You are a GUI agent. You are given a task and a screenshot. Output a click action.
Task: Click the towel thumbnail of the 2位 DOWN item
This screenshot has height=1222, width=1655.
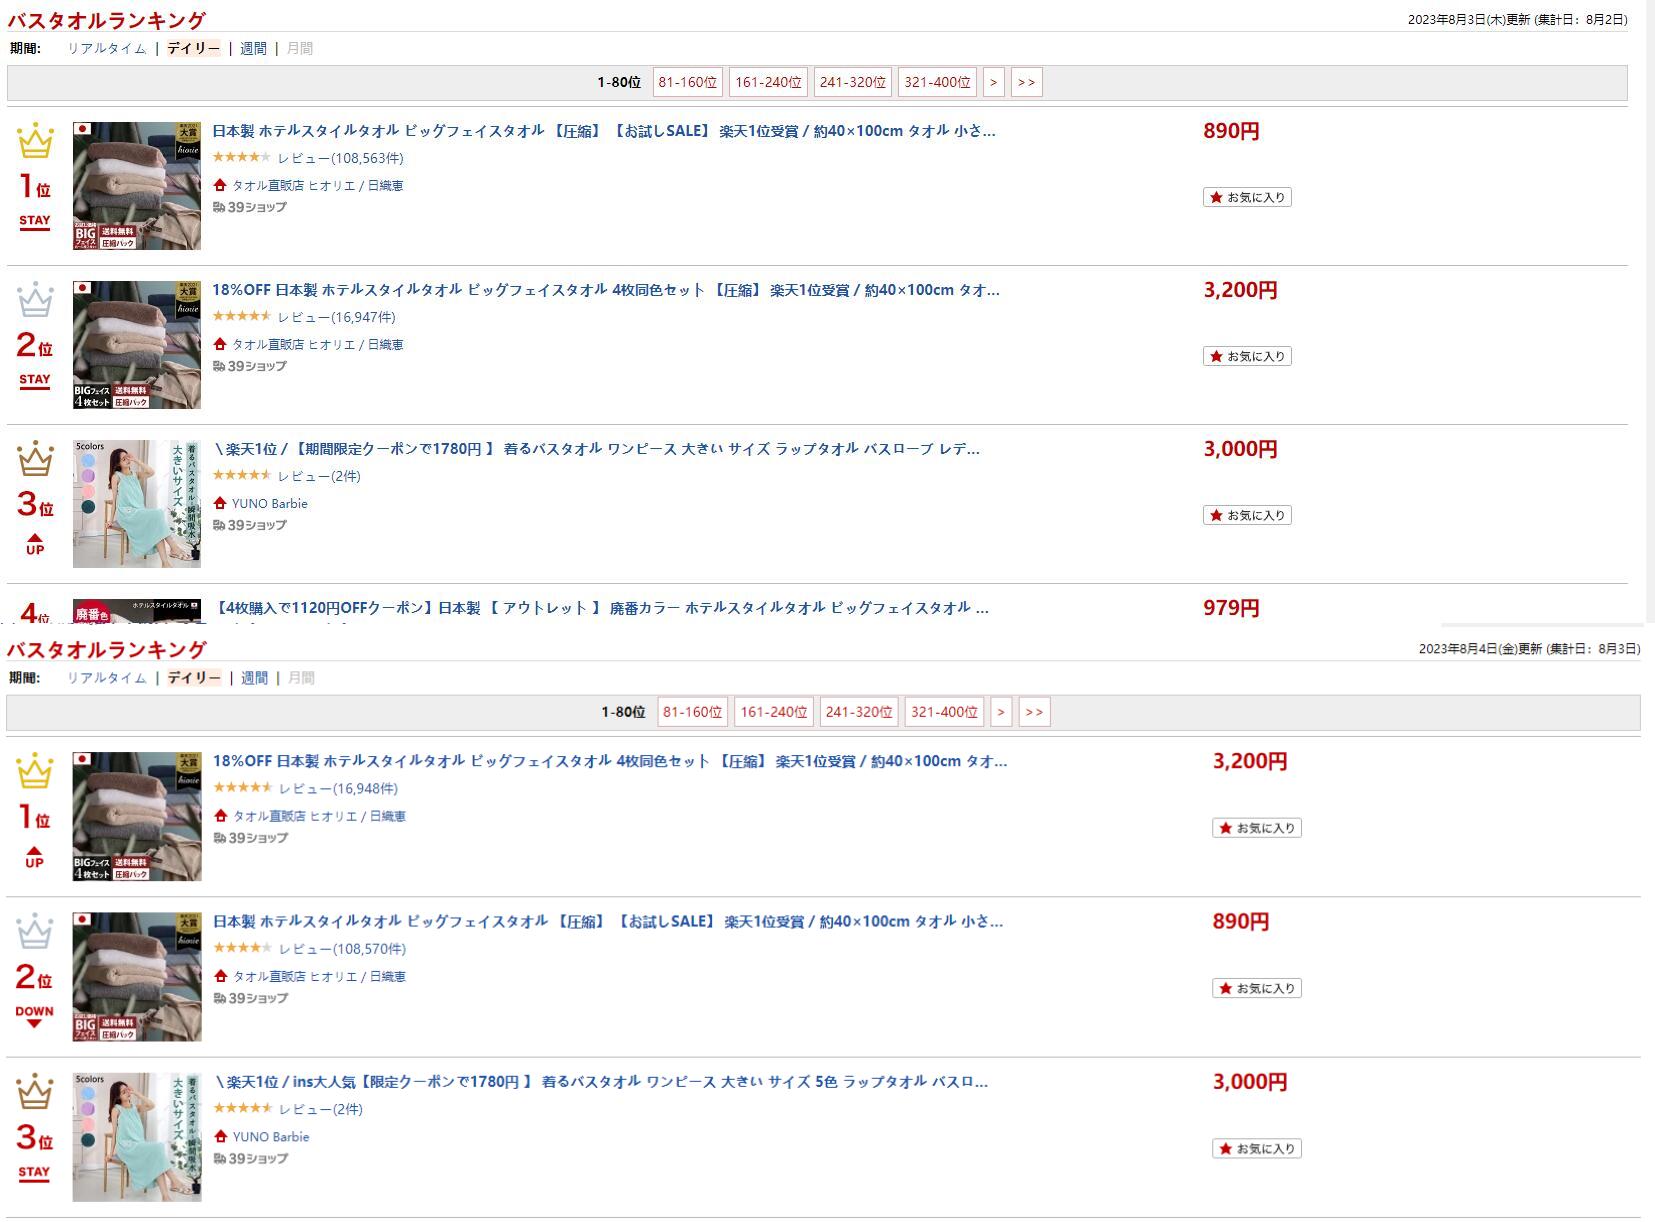pyautogui.click(x=137, y=977)
